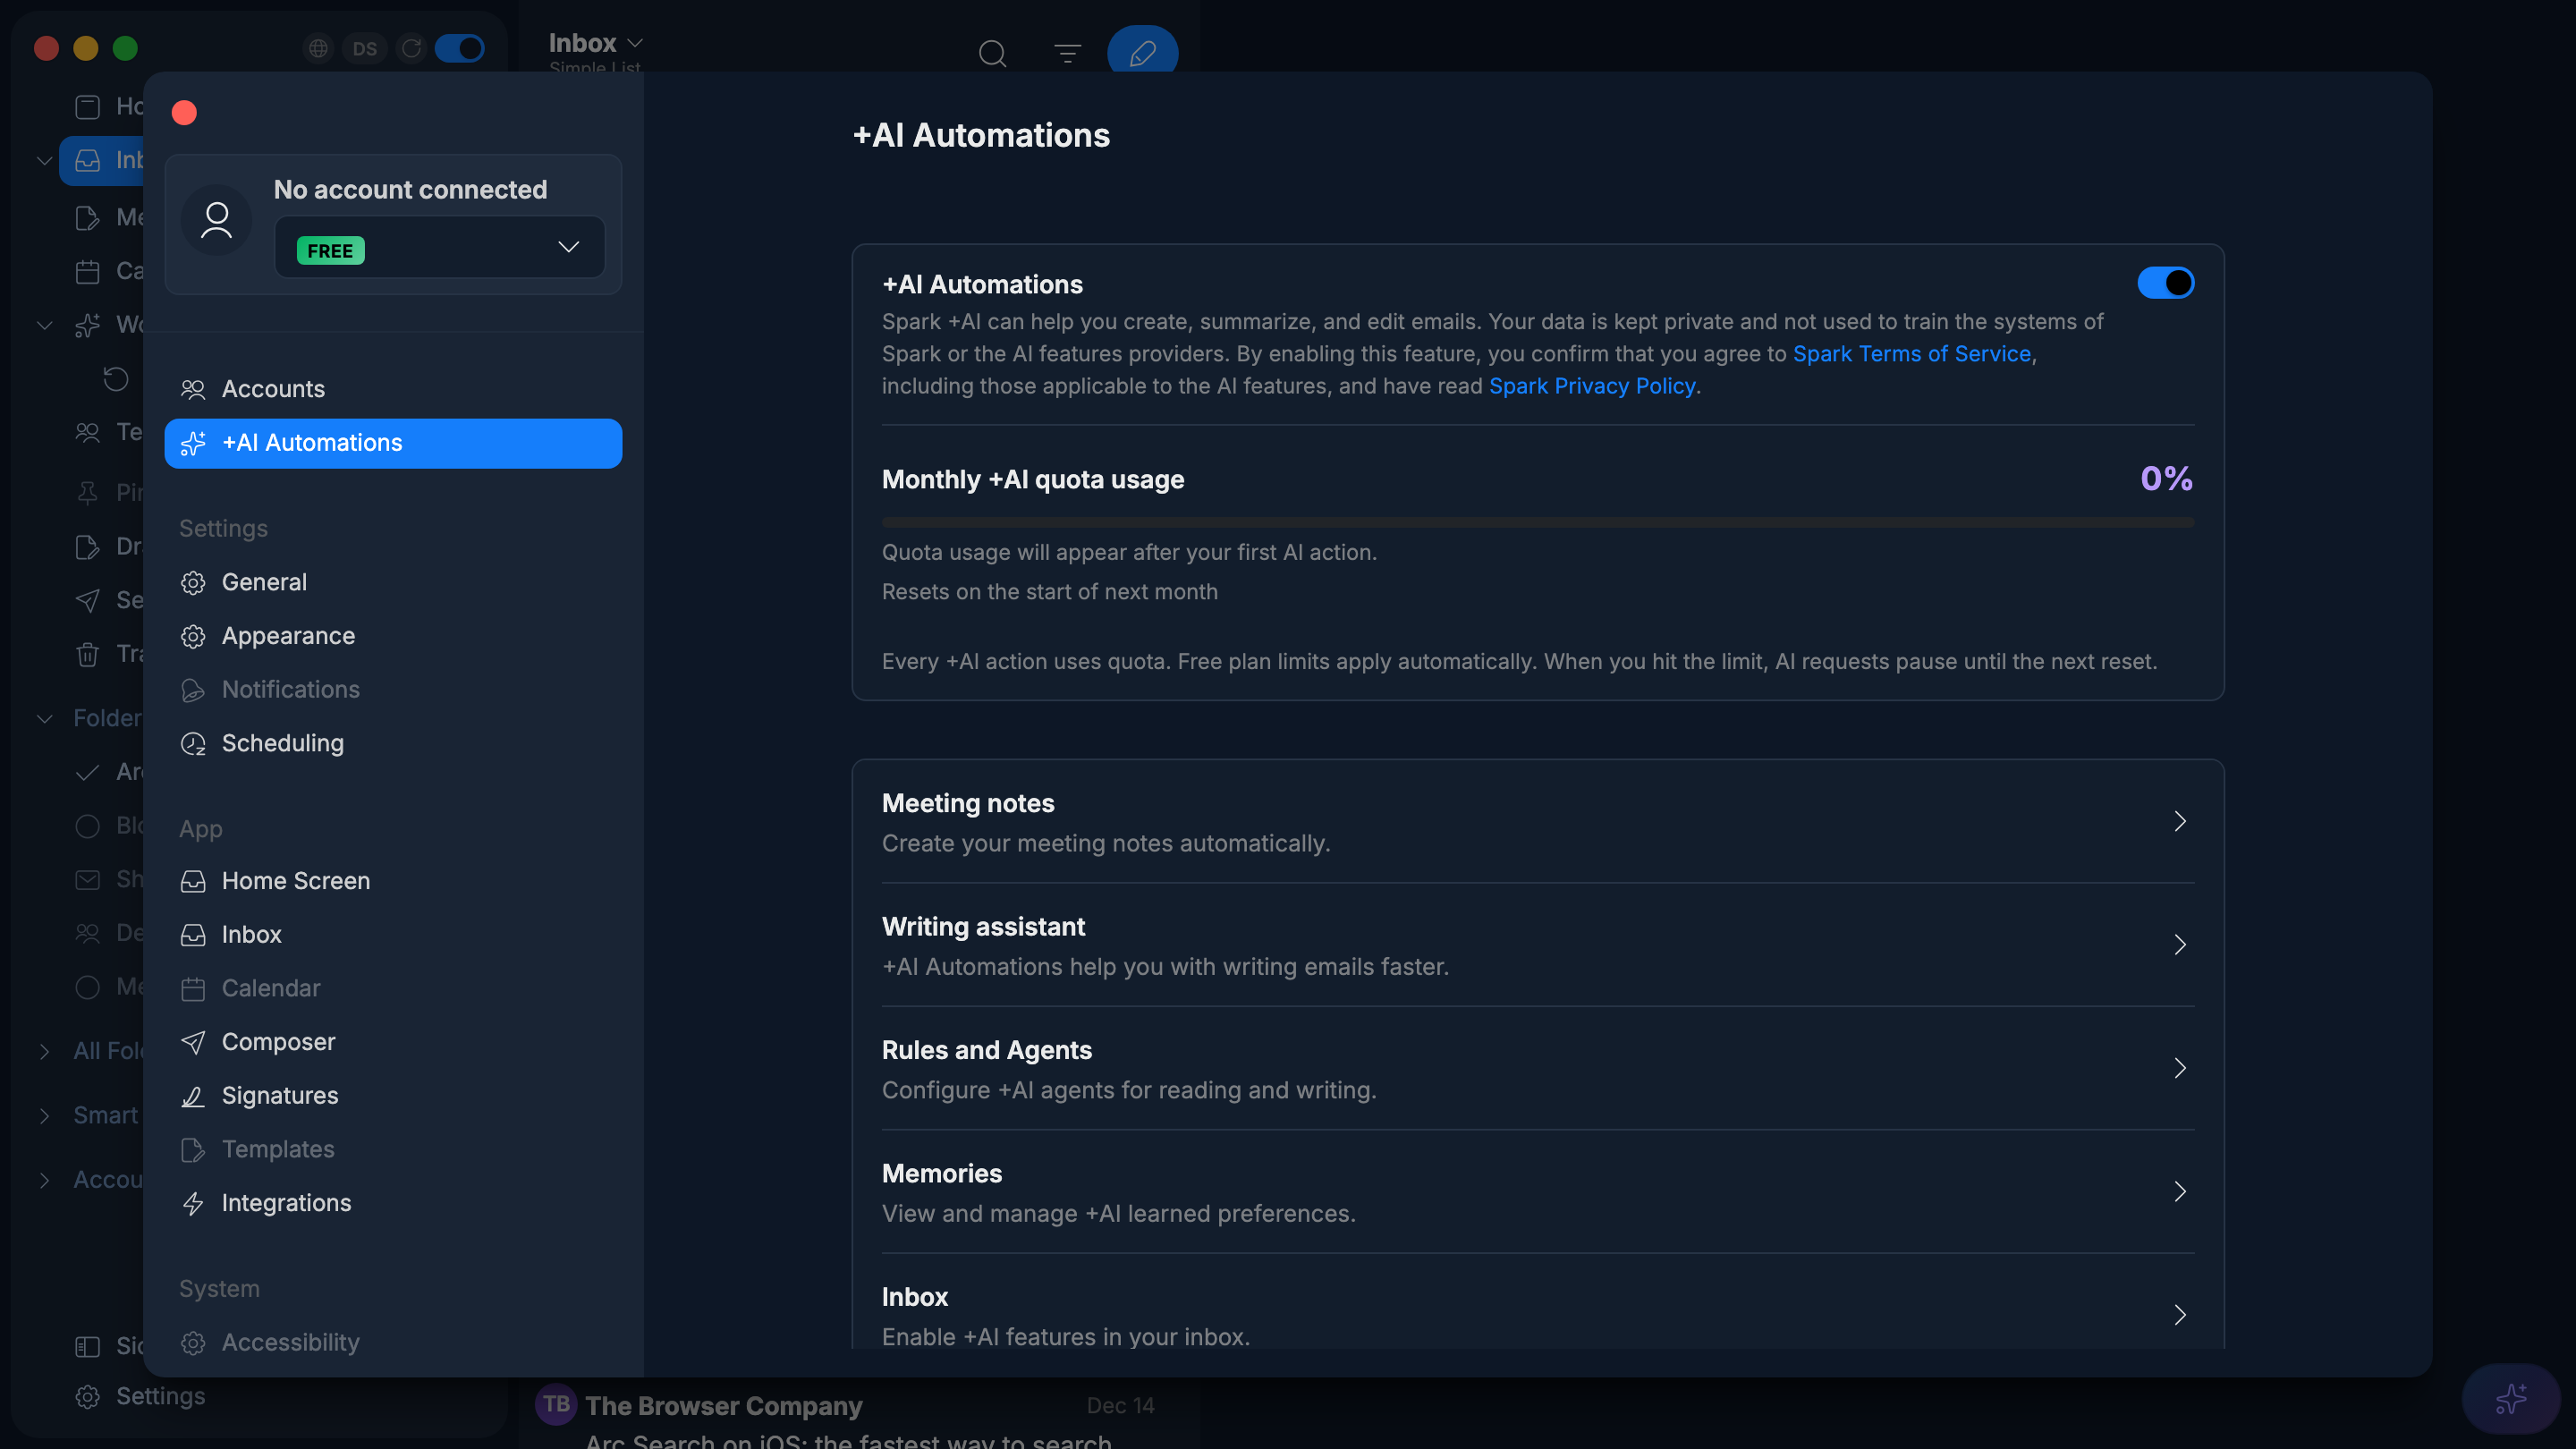Screen dimensions: 2576x1449
Task: Expand the Meeting notes row chevron
Action: [x=2180, y=821]
